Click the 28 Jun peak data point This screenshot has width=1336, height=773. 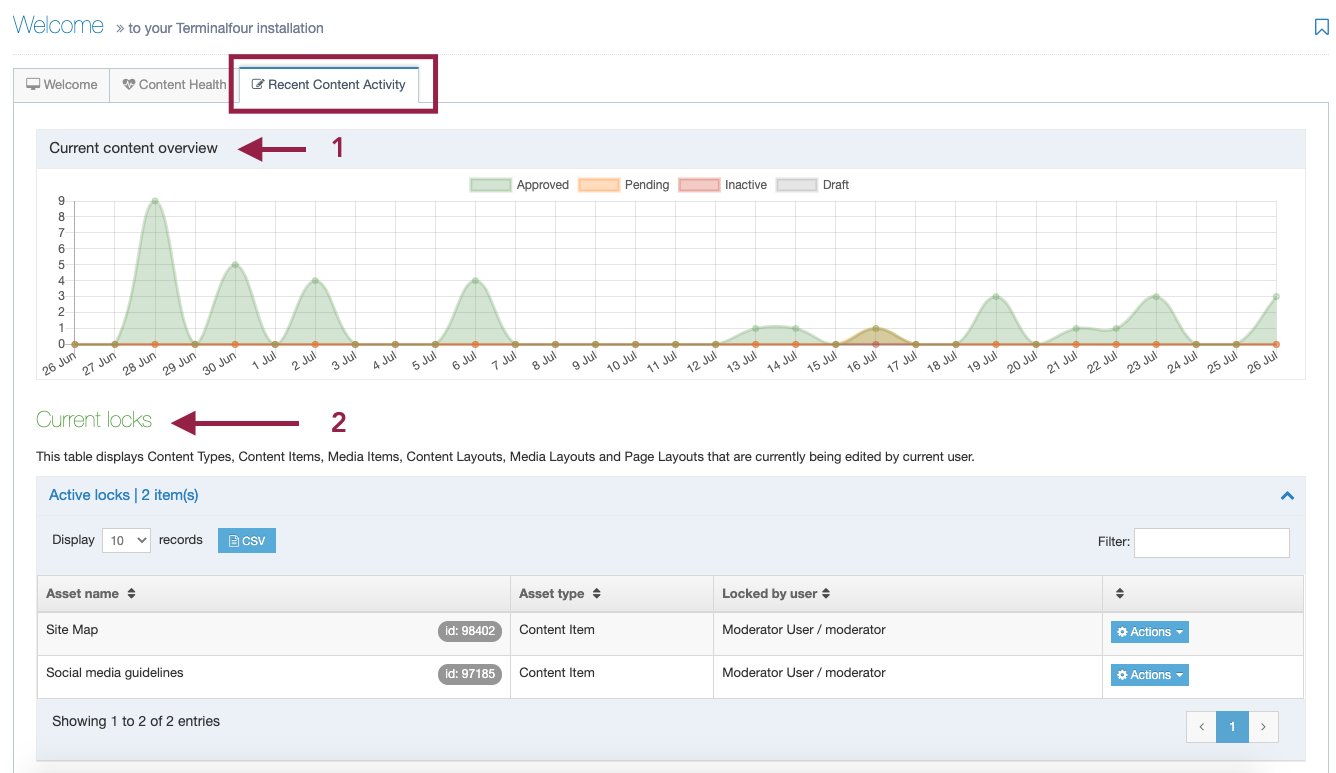155,201
